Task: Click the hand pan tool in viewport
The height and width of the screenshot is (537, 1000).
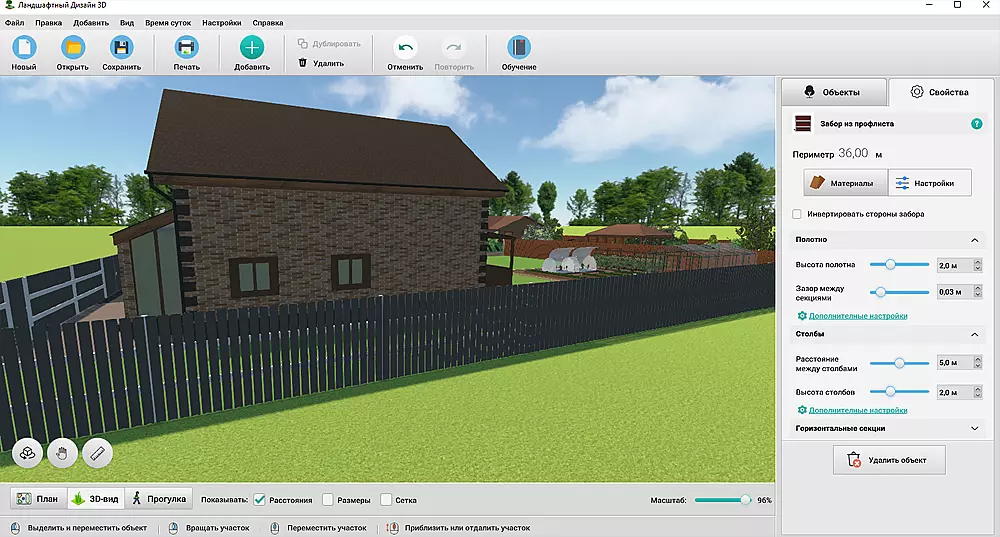Action: pos(62,453)
